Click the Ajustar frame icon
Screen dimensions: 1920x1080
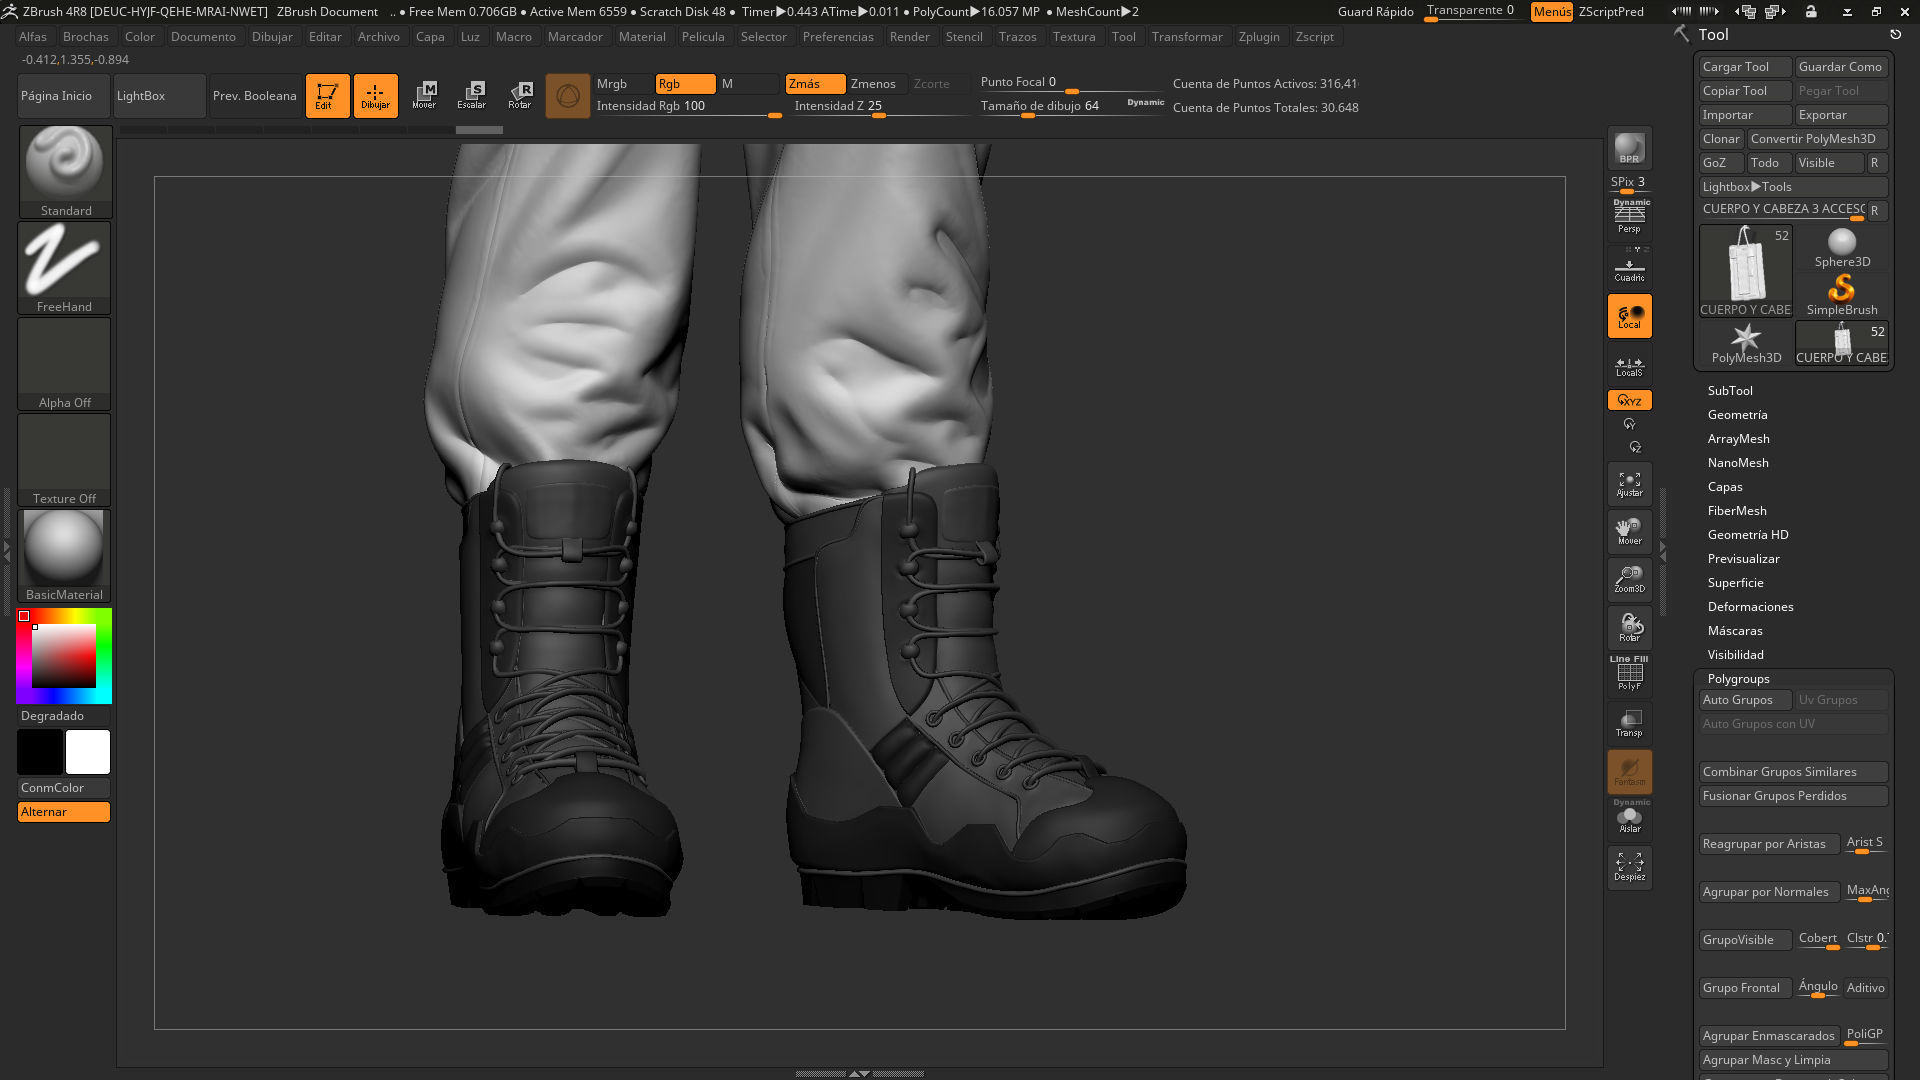point(1629,484)
